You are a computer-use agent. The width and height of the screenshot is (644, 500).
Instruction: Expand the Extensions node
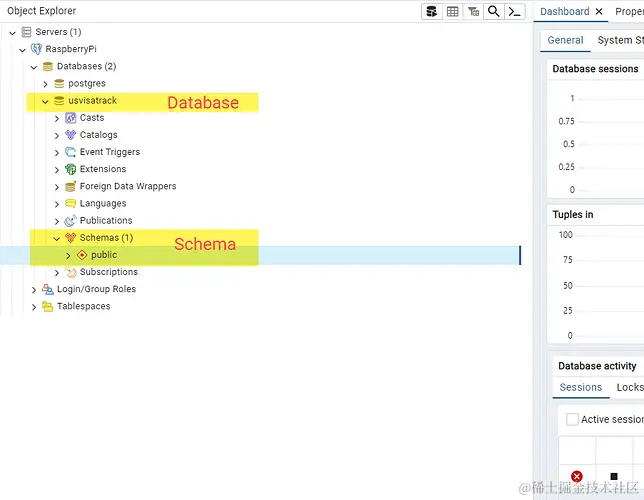(x=57, y=170)
